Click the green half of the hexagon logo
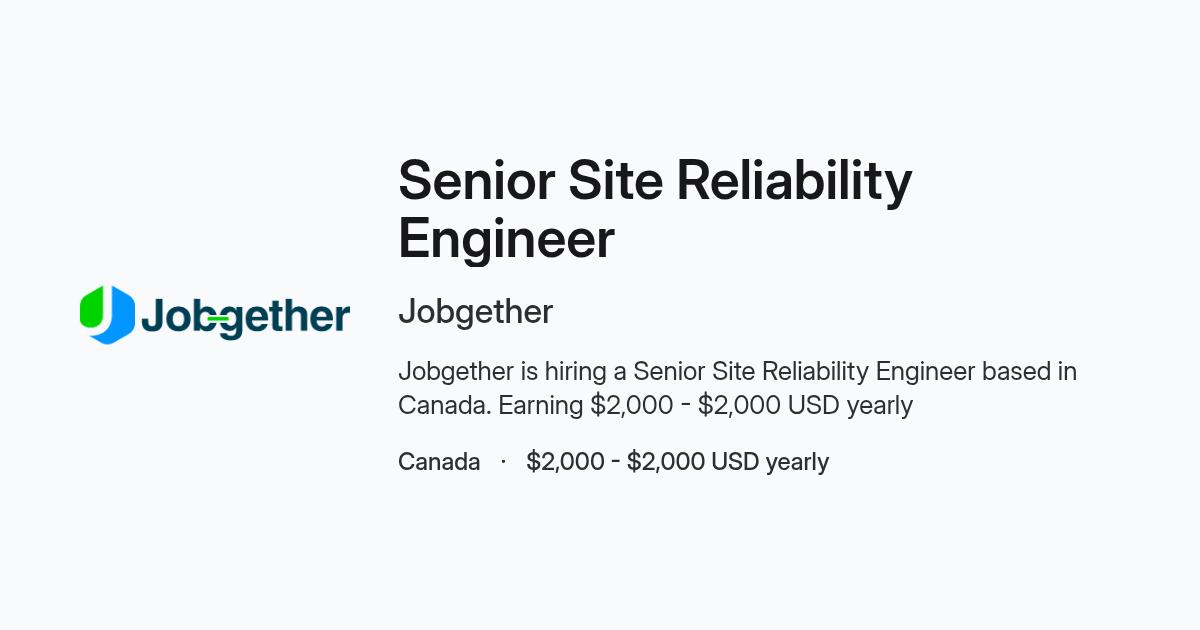 91,308
